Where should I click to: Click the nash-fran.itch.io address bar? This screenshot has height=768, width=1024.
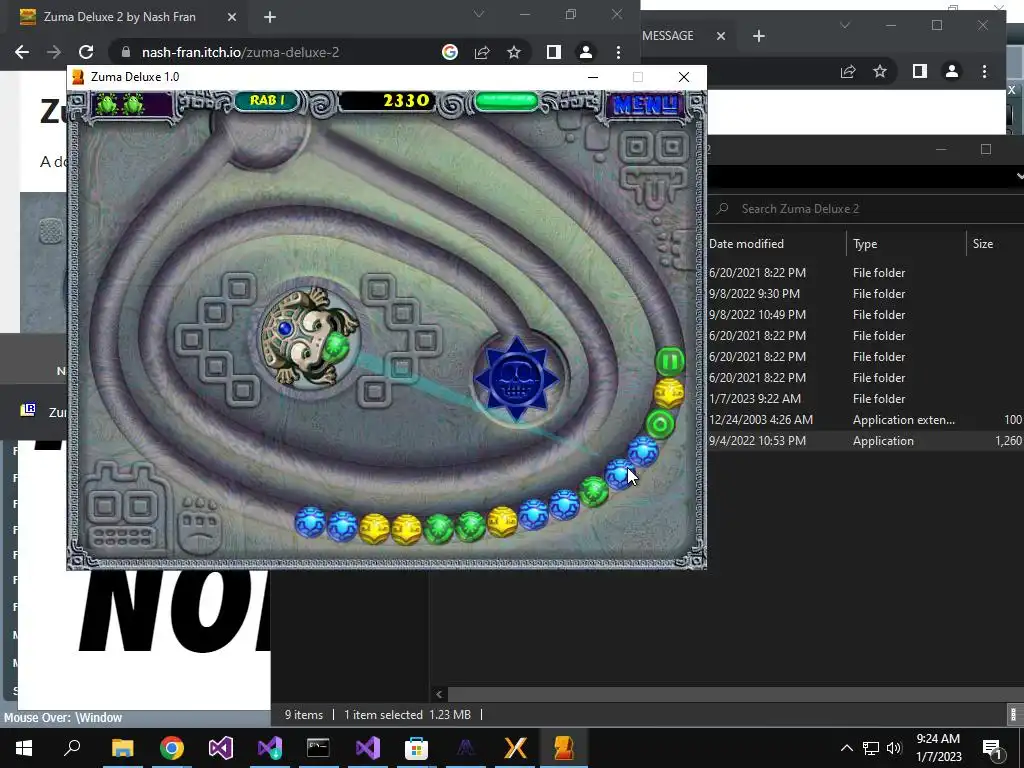click(x=274, y=52)
